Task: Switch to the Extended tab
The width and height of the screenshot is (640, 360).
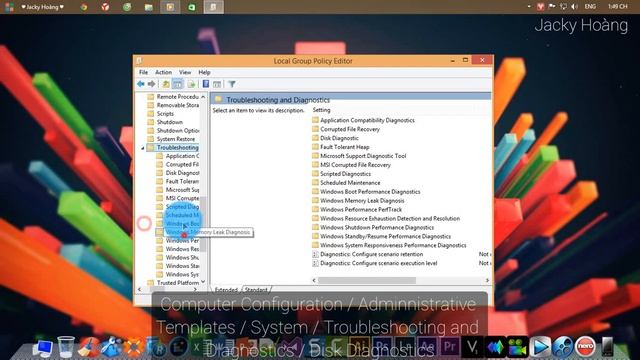Action: (x=226, y=289)
